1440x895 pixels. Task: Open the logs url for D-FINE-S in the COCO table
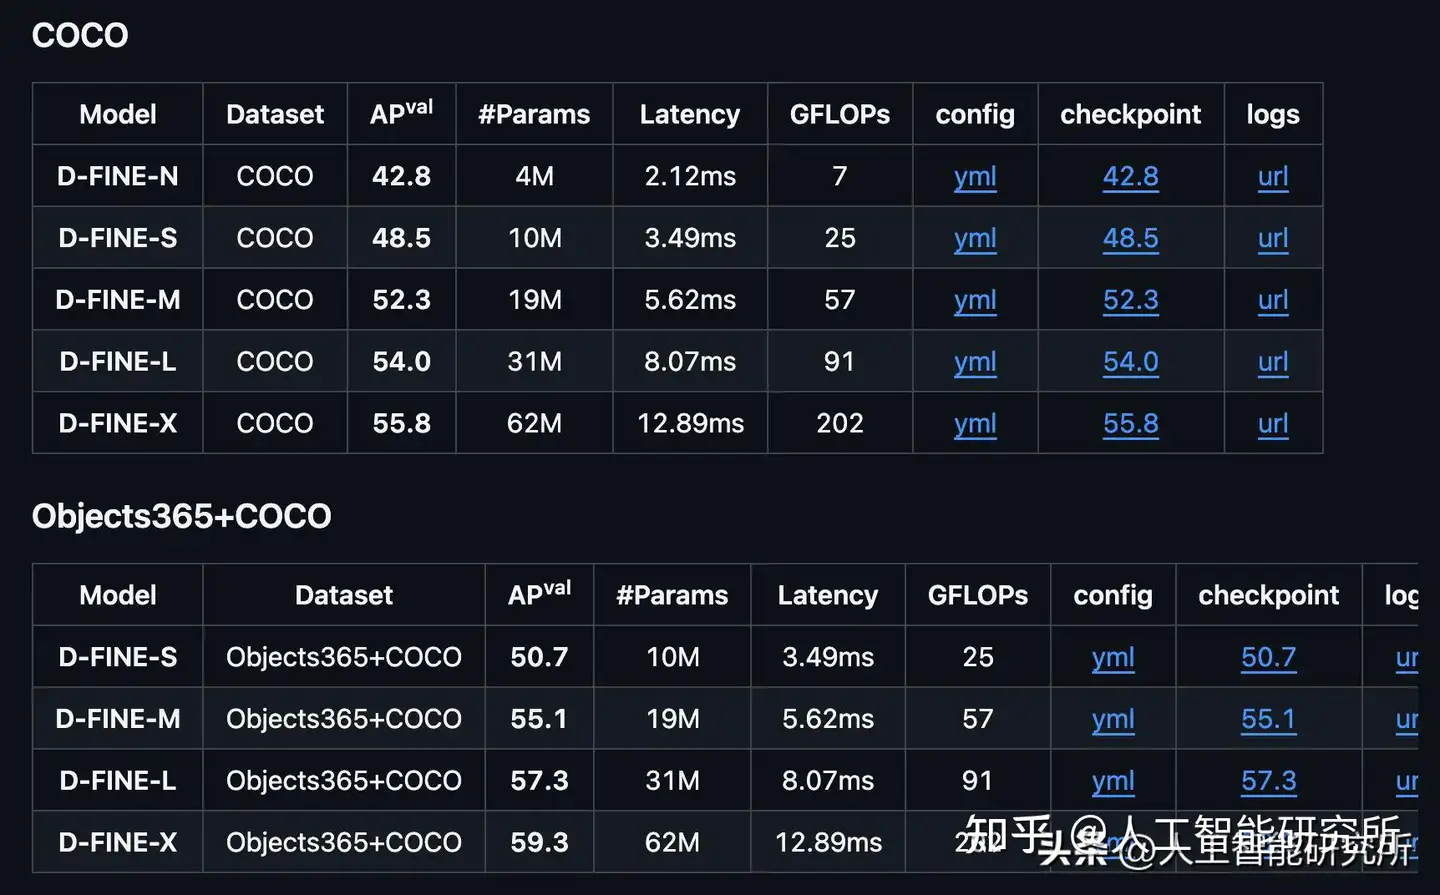tap(1273, 238)
